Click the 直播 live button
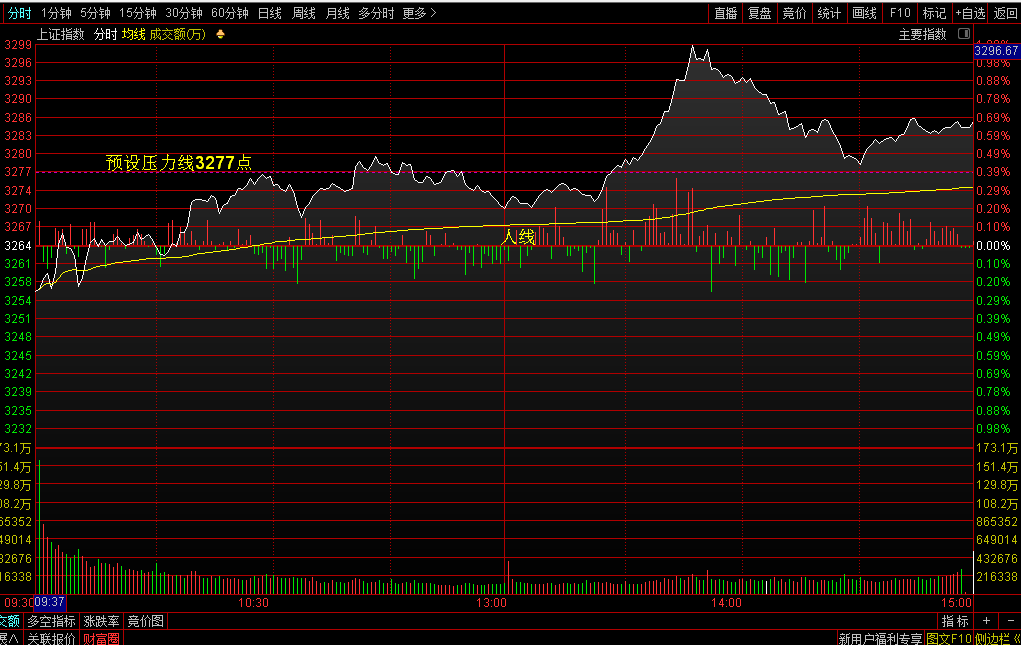Image resolution: width=1021 pixels, height=645 pixels. [x=725, y=13]
